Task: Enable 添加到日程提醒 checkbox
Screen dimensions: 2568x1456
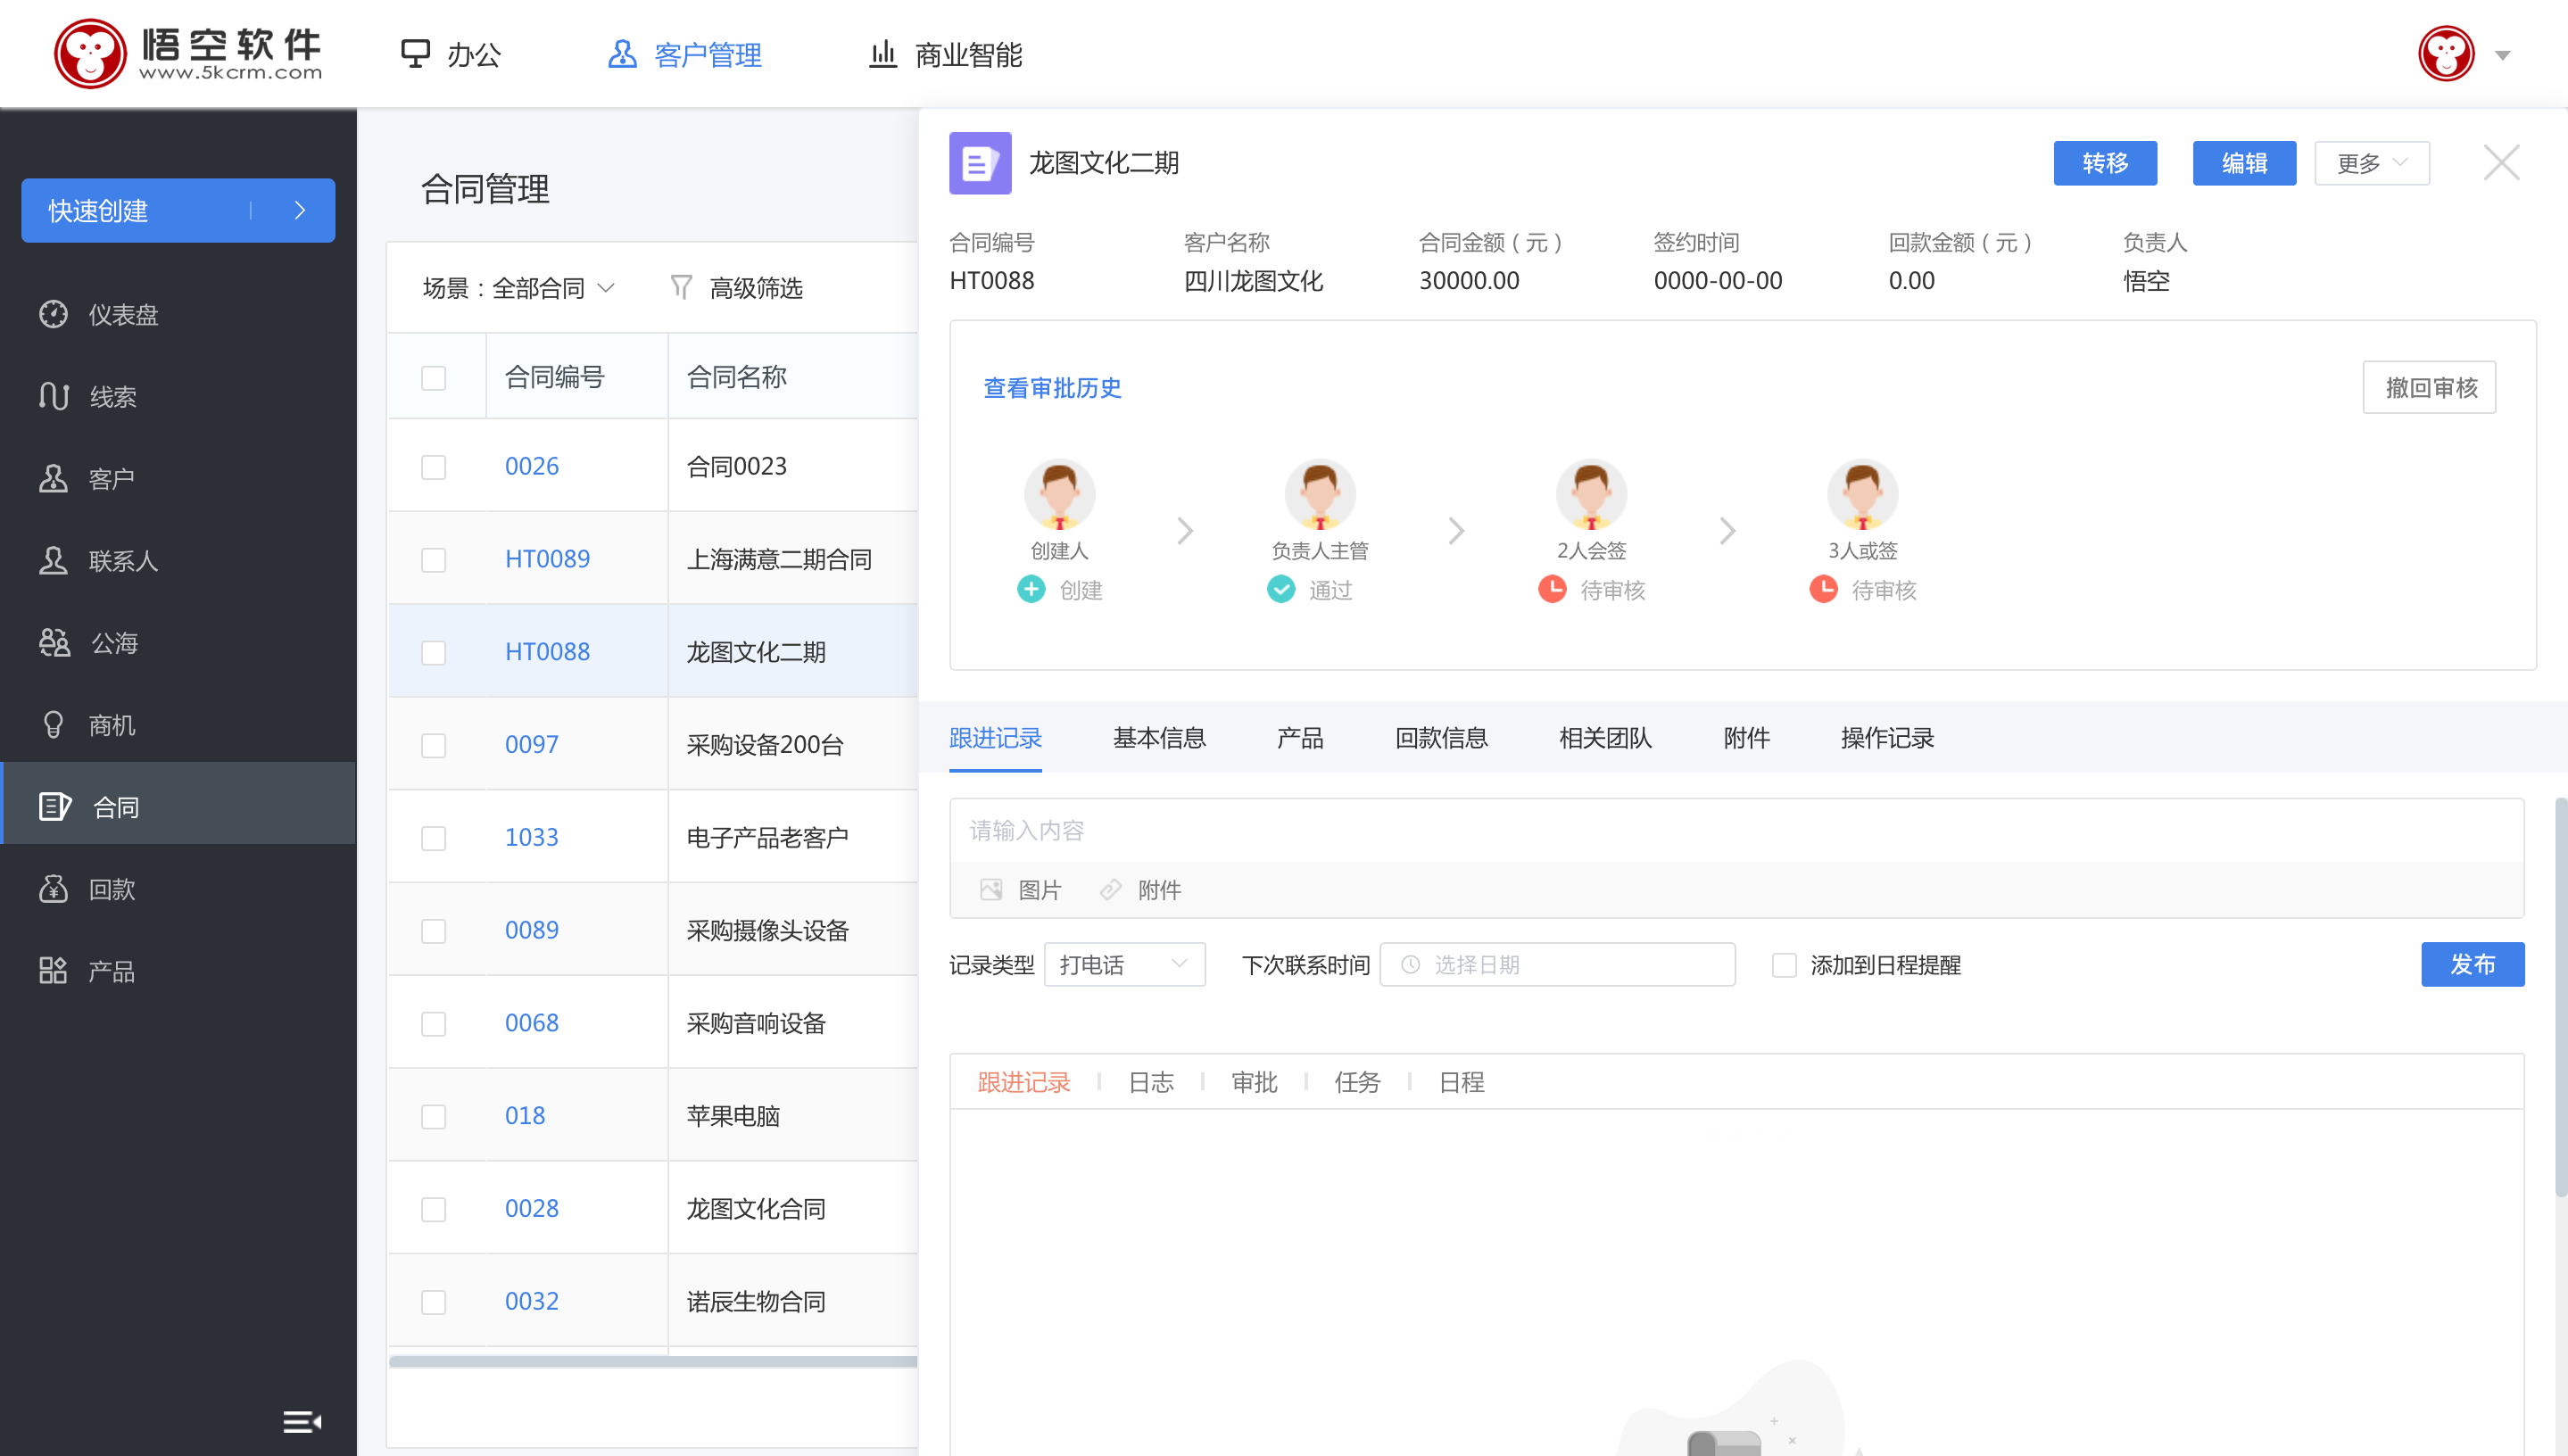Action: (1783, 965)
